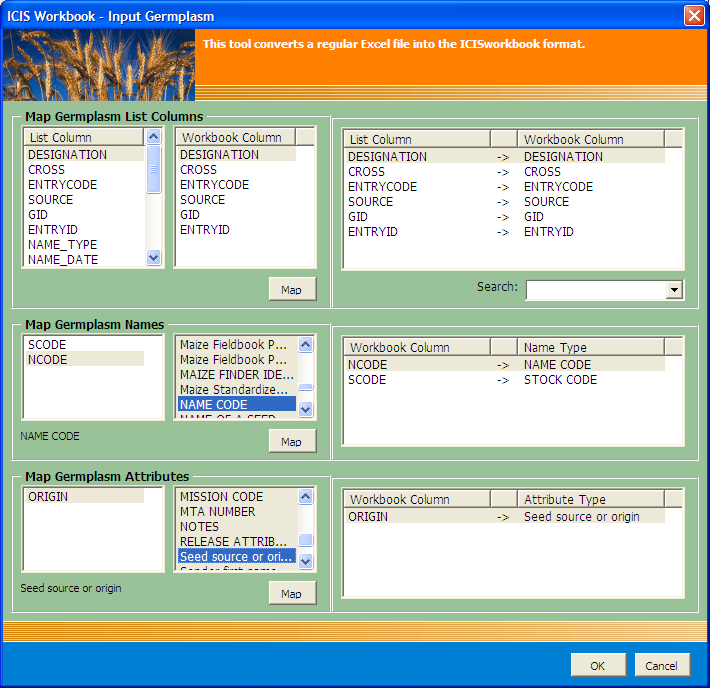
Task: Click Map button under Germplasm List Columns
Action: pos(292,289)
